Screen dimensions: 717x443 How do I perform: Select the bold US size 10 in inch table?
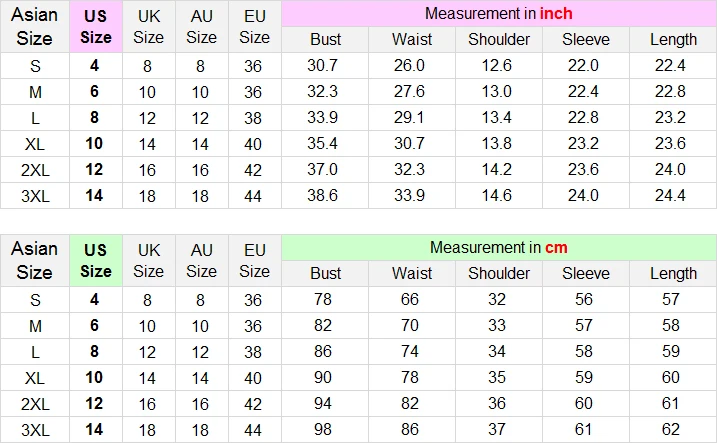(x=94, y=144)
